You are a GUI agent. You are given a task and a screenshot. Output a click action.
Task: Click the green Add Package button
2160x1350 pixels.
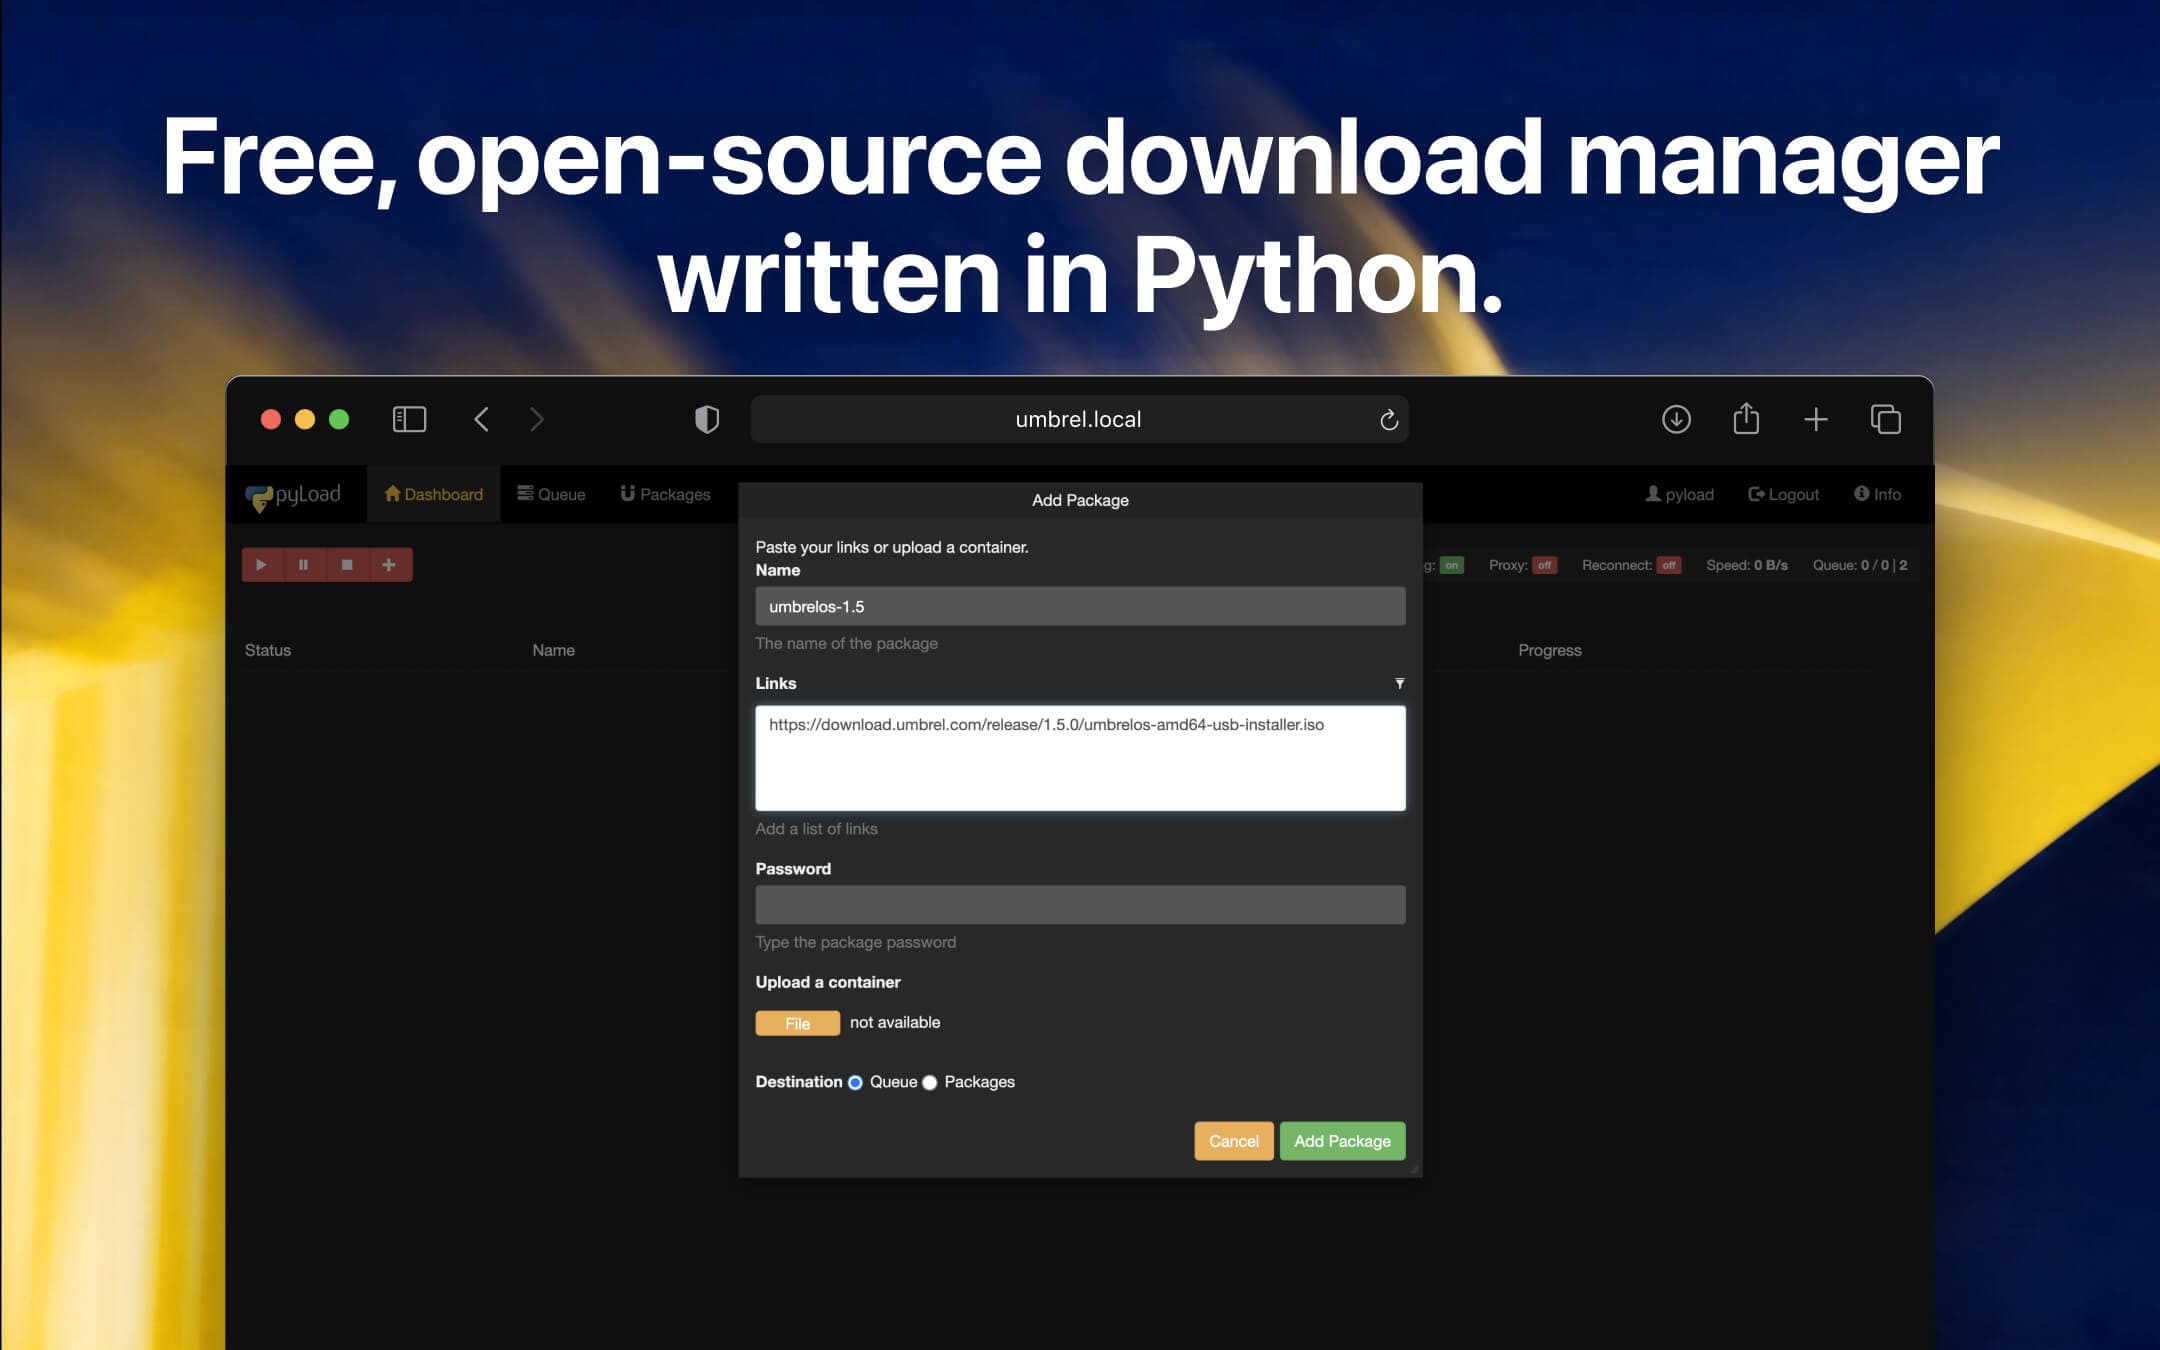point(1342,1141)
